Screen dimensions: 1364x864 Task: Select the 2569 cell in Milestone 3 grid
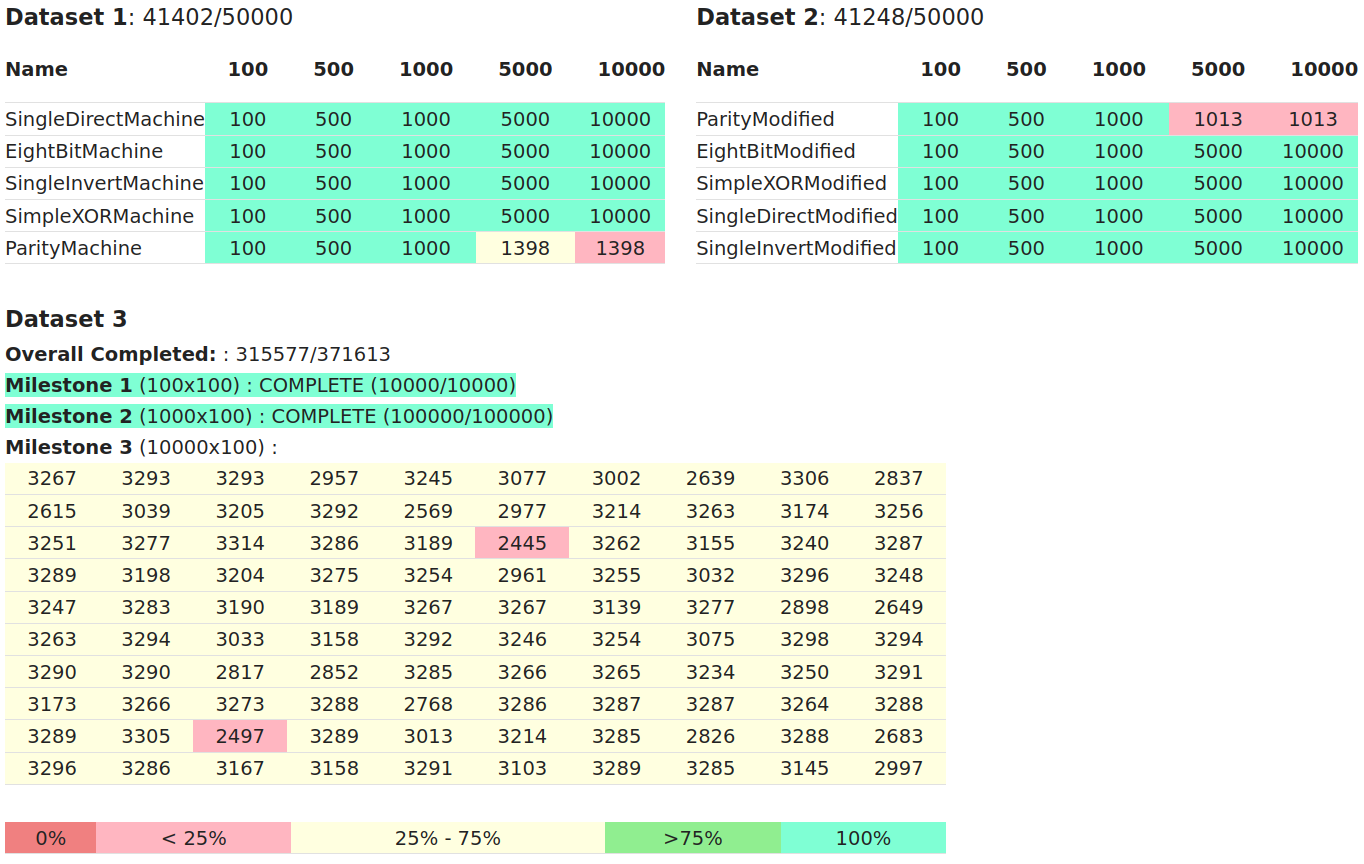click(428, 511)
